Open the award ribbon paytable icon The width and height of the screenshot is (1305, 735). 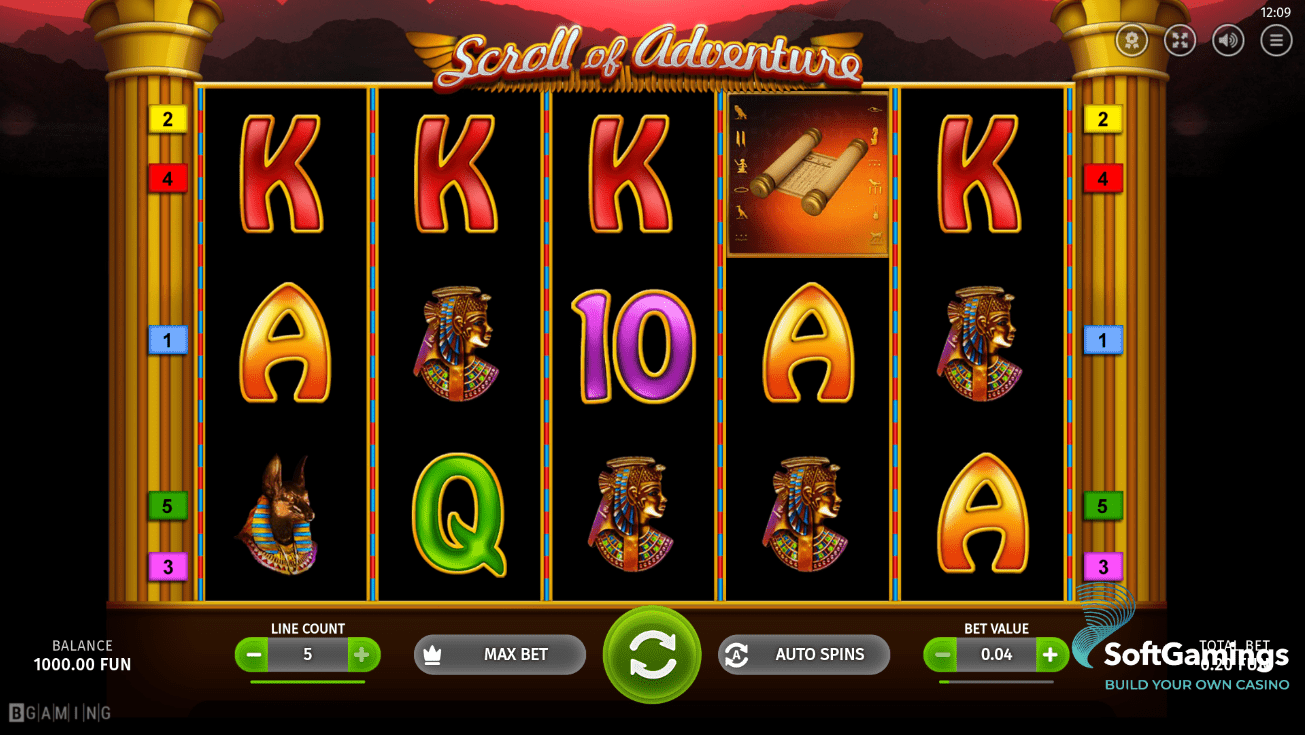tap(1132, 40)
